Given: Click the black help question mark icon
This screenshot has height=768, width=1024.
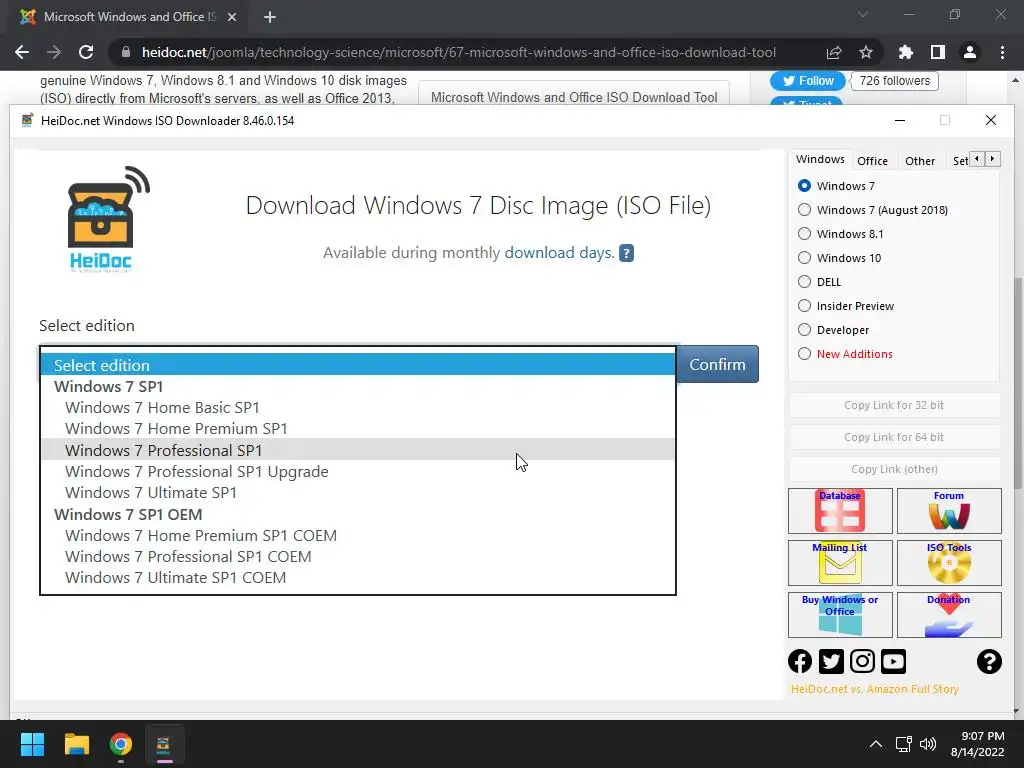Looking at the screenshot, I should tap(989, 662).
